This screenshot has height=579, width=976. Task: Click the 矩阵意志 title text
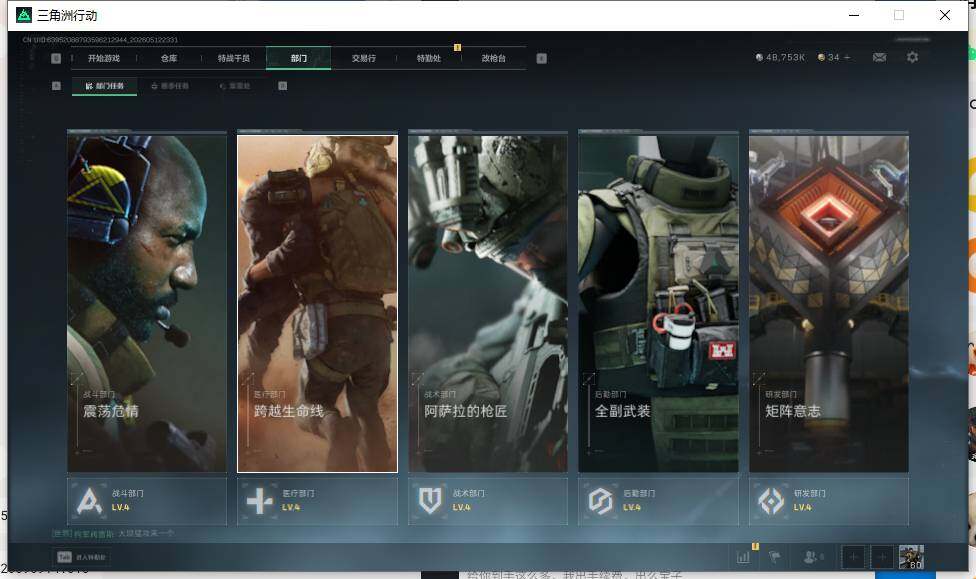tap(793, 412)
